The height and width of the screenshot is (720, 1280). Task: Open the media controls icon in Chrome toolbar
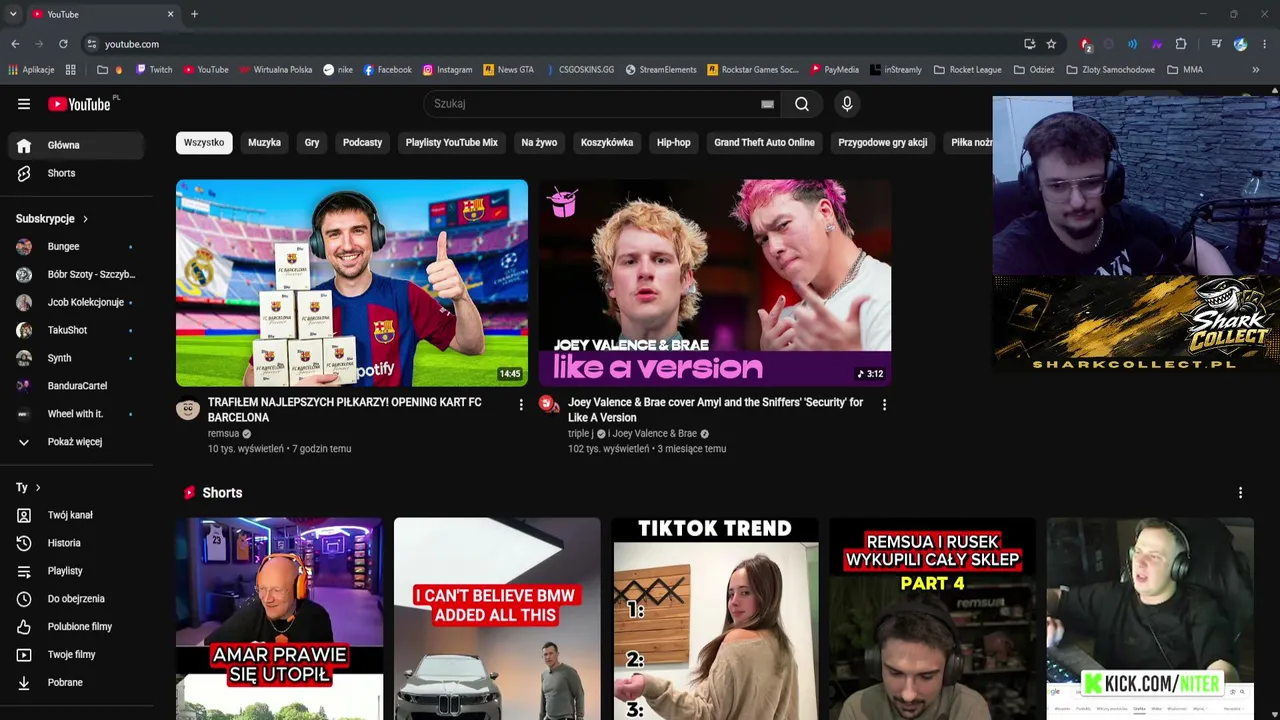click(x=1216, y=44)
